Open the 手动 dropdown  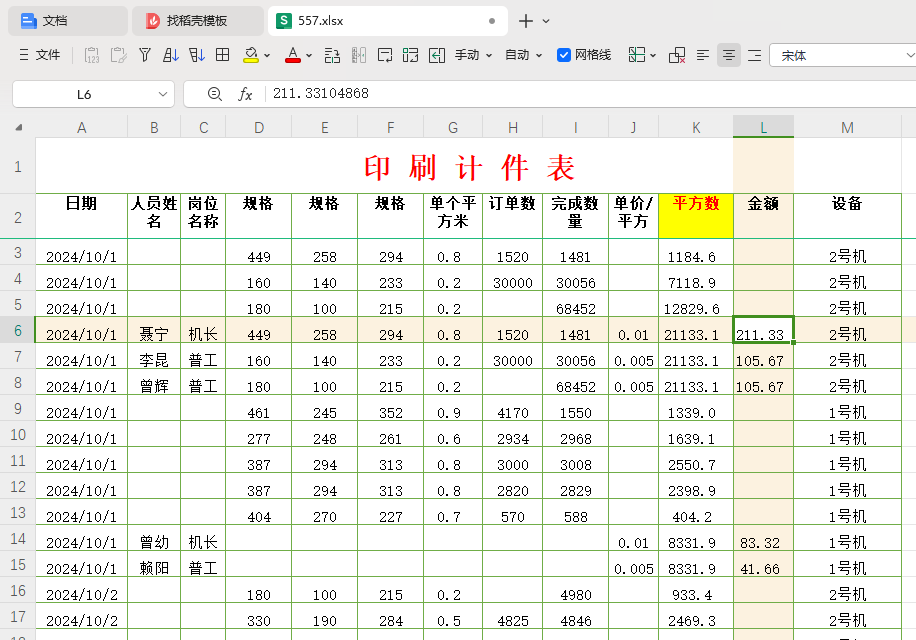coord(473,55)
